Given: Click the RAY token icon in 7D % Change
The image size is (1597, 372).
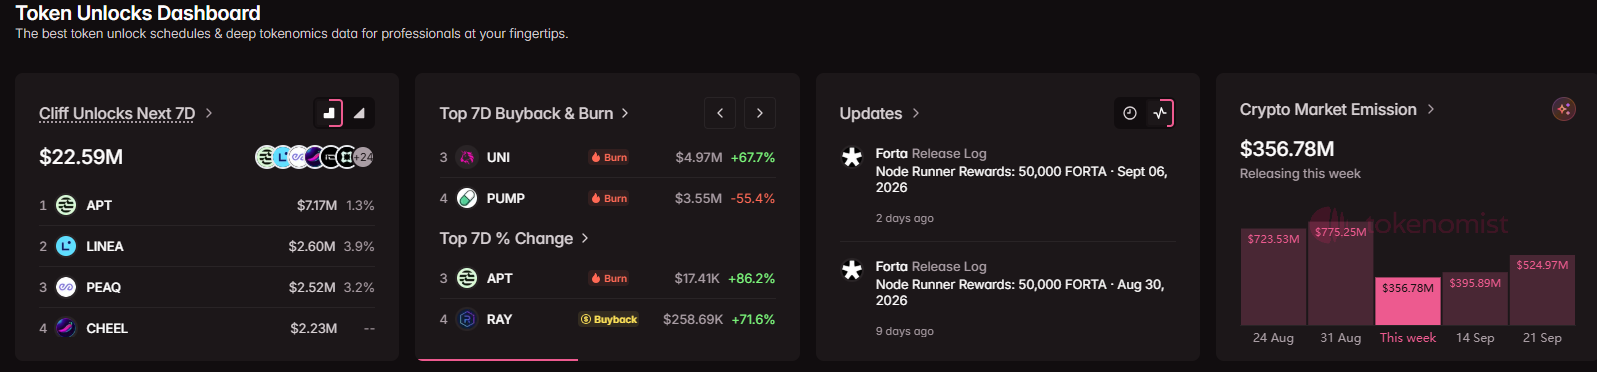Looking at the screenshot, I should click(467, 319).
